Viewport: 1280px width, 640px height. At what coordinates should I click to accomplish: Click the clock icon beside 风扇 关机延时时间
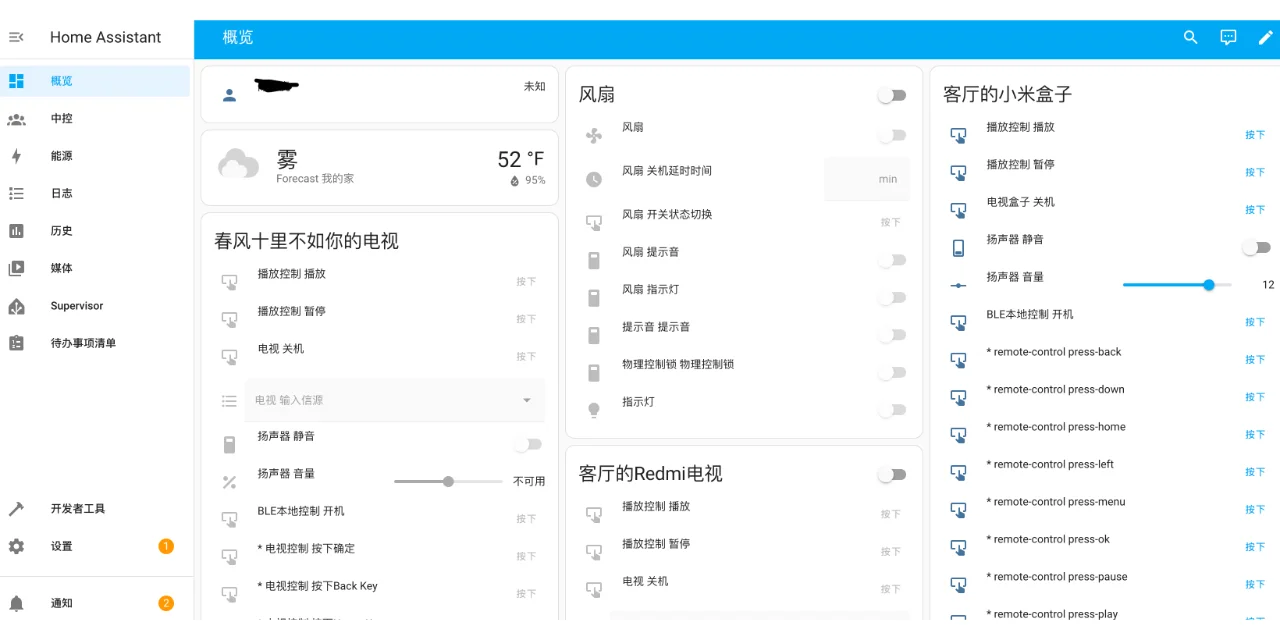click(x=593, y=180)
